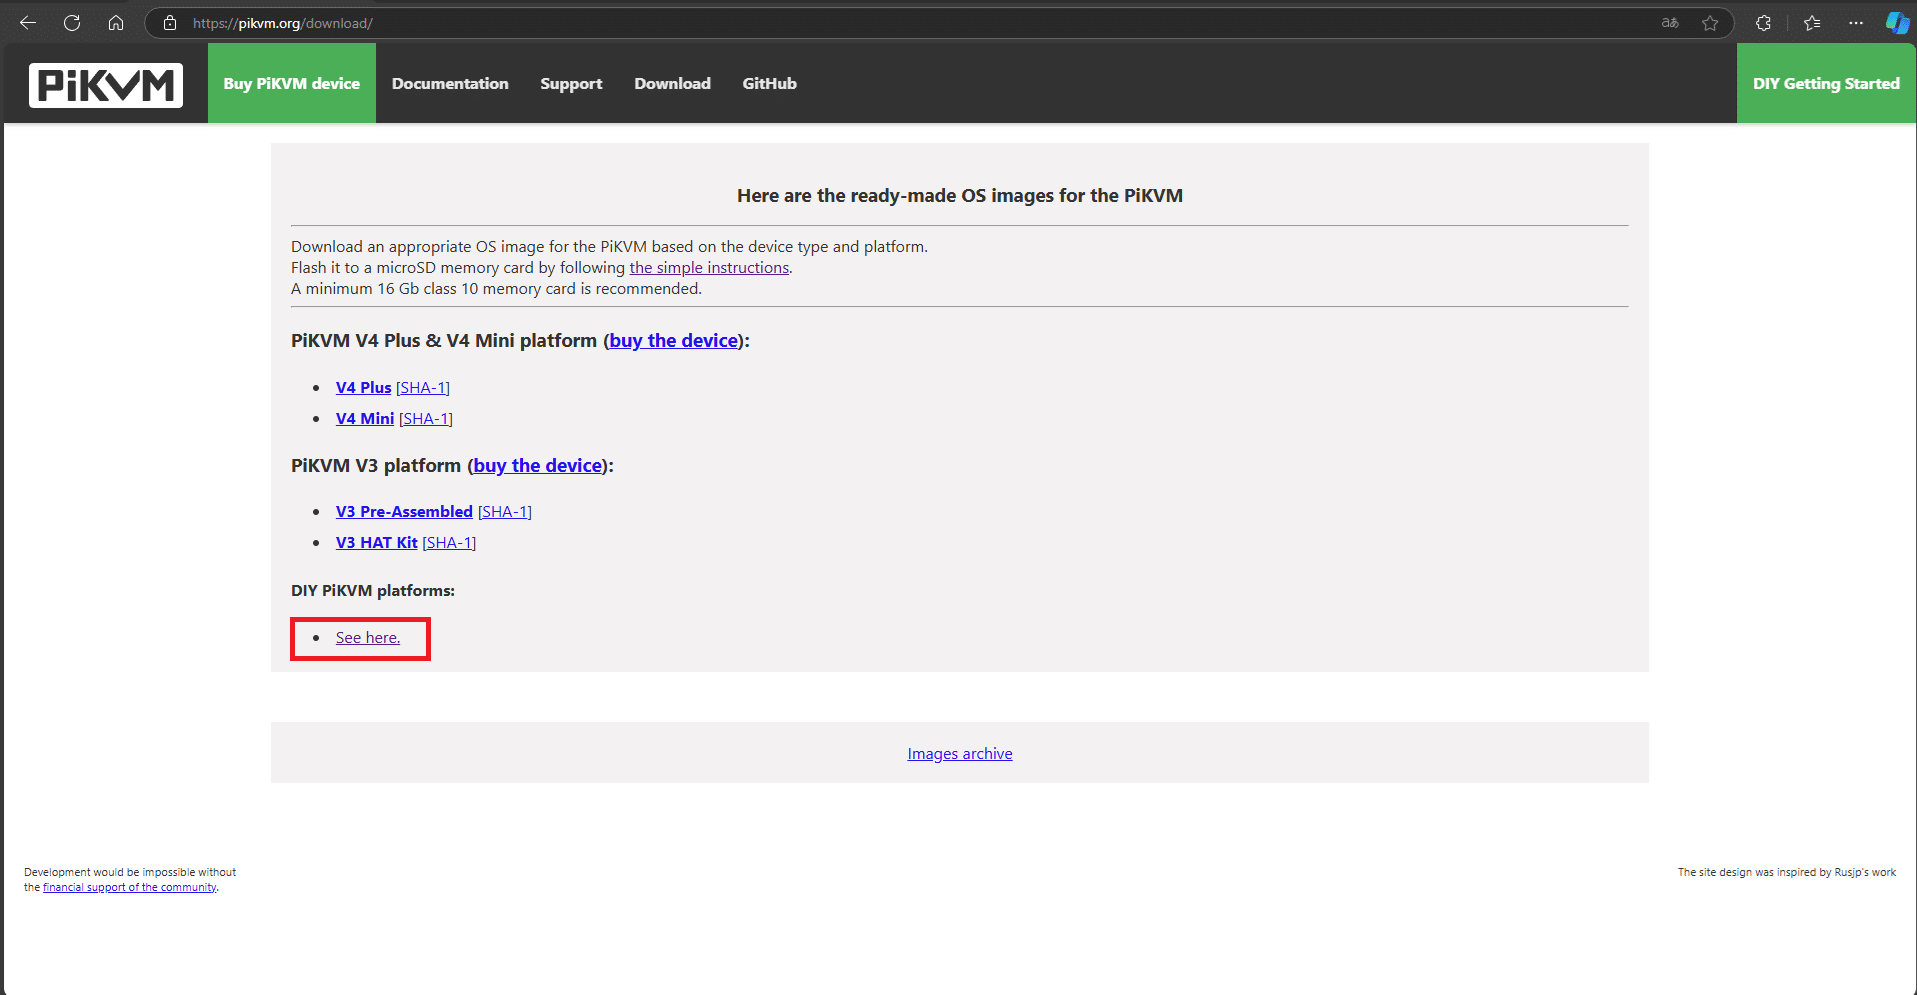
Task: Click buy the device link for V4
Action: [674, 341]
